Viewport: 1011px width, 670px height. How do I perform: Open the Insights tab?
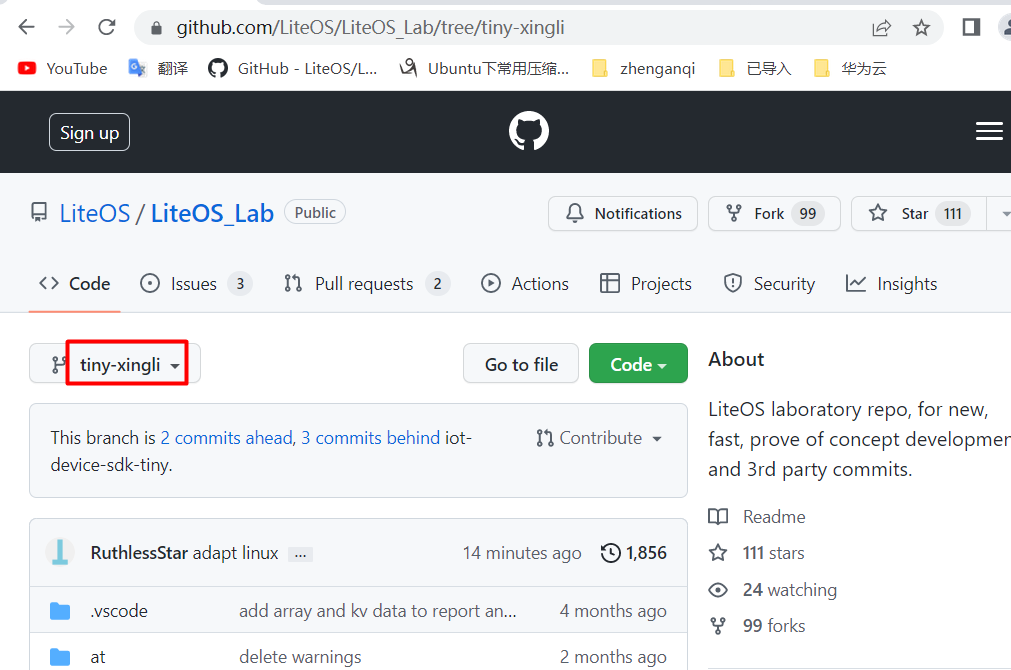[891, 284]
